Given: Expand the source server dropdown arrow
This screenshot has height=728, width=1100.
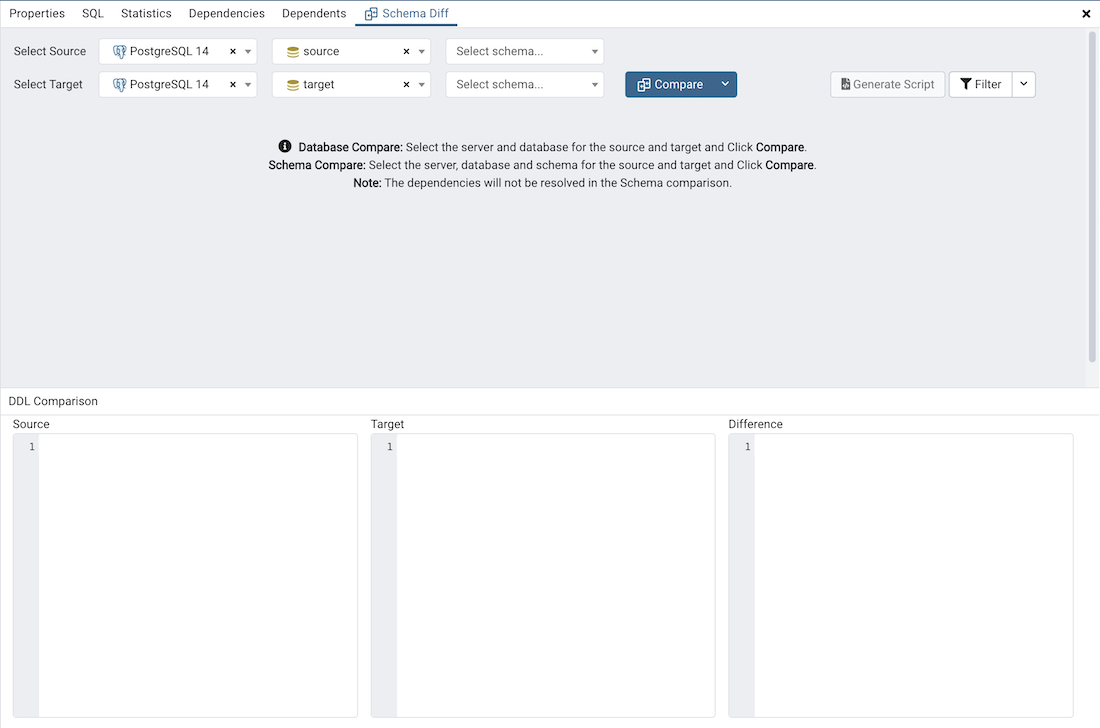Looking at the screenshot, I should (x=248, y=51).
